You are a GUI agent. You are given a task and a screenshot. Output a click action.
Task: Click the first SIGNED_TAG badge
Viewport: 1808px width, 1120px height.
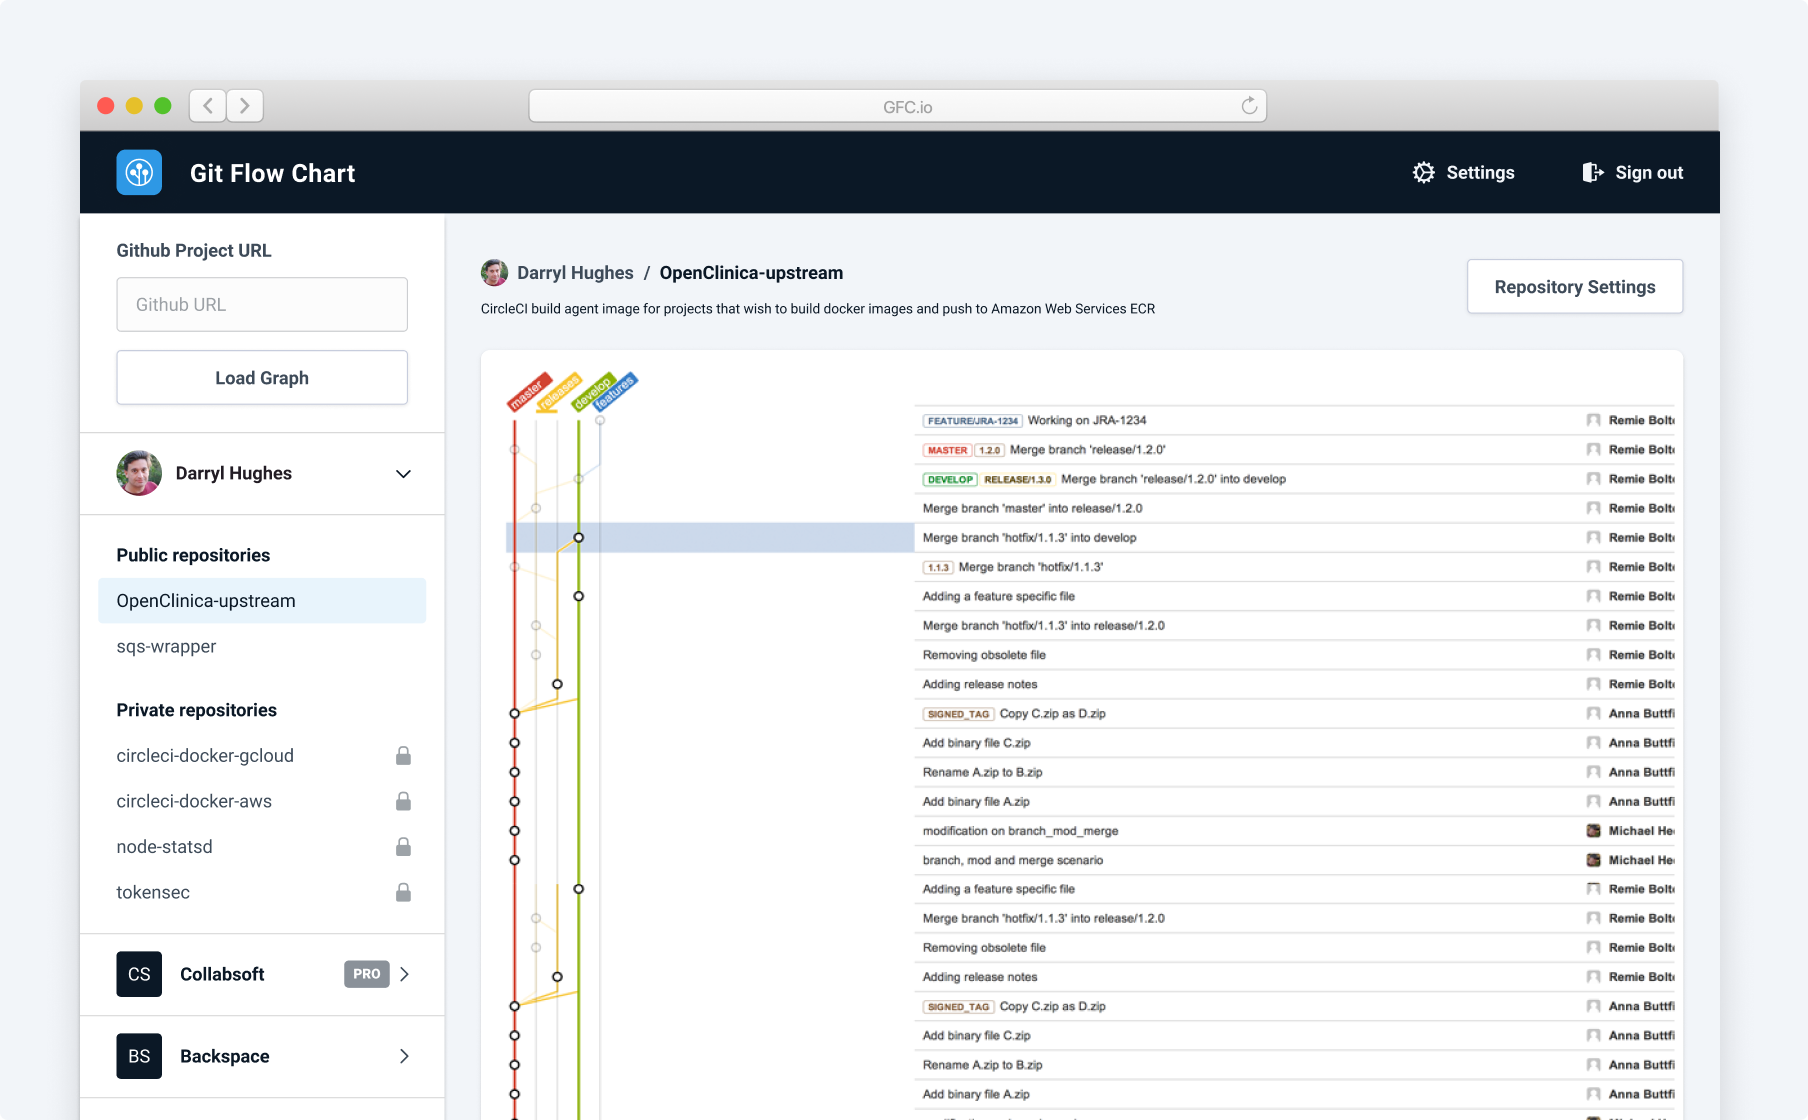coord(958,714)
